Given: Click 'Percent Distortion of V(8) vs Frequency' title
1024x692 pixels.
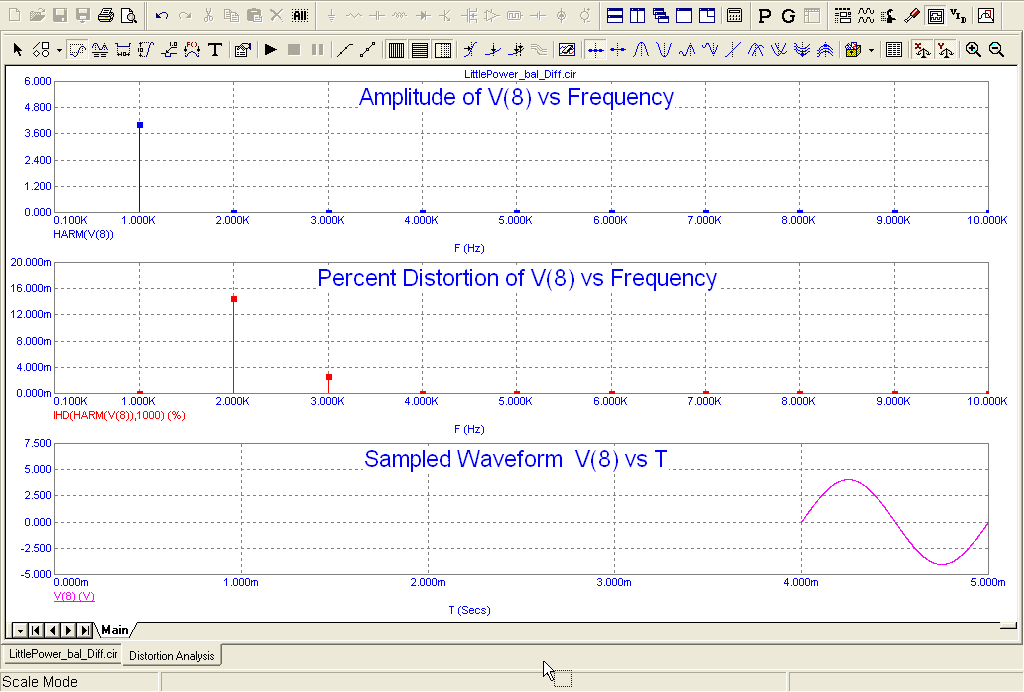Looking at the screenshot, I should pos(517,278).
